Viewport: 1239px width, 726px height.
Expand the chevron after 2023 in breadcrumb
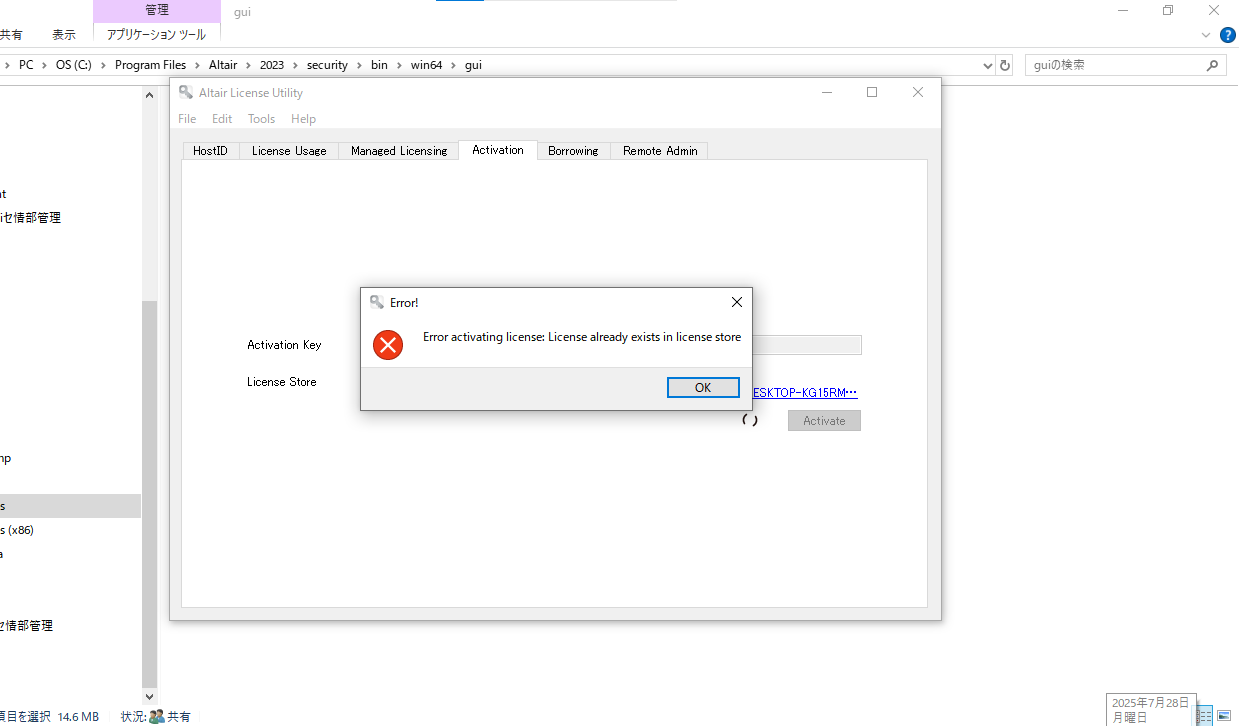296,65
